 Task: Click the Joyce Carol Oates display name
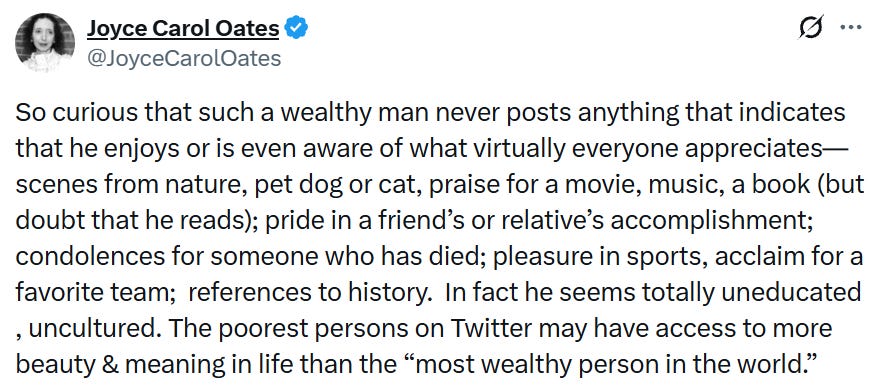(183, 28)
